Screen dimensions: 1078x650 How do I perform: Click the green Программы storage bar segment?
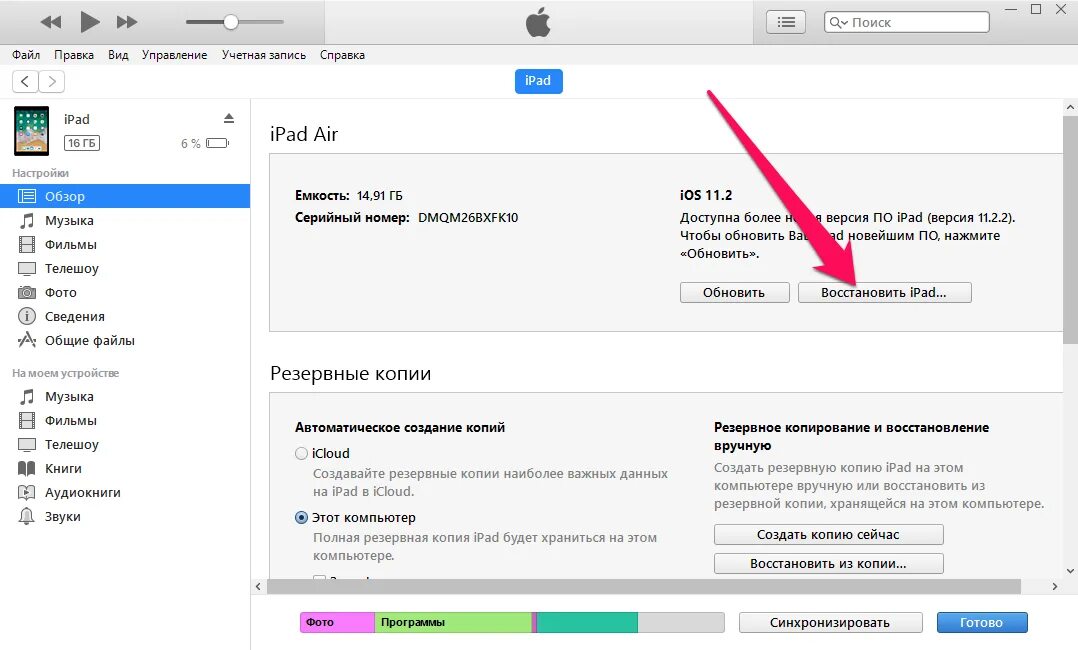coord(453,622)
